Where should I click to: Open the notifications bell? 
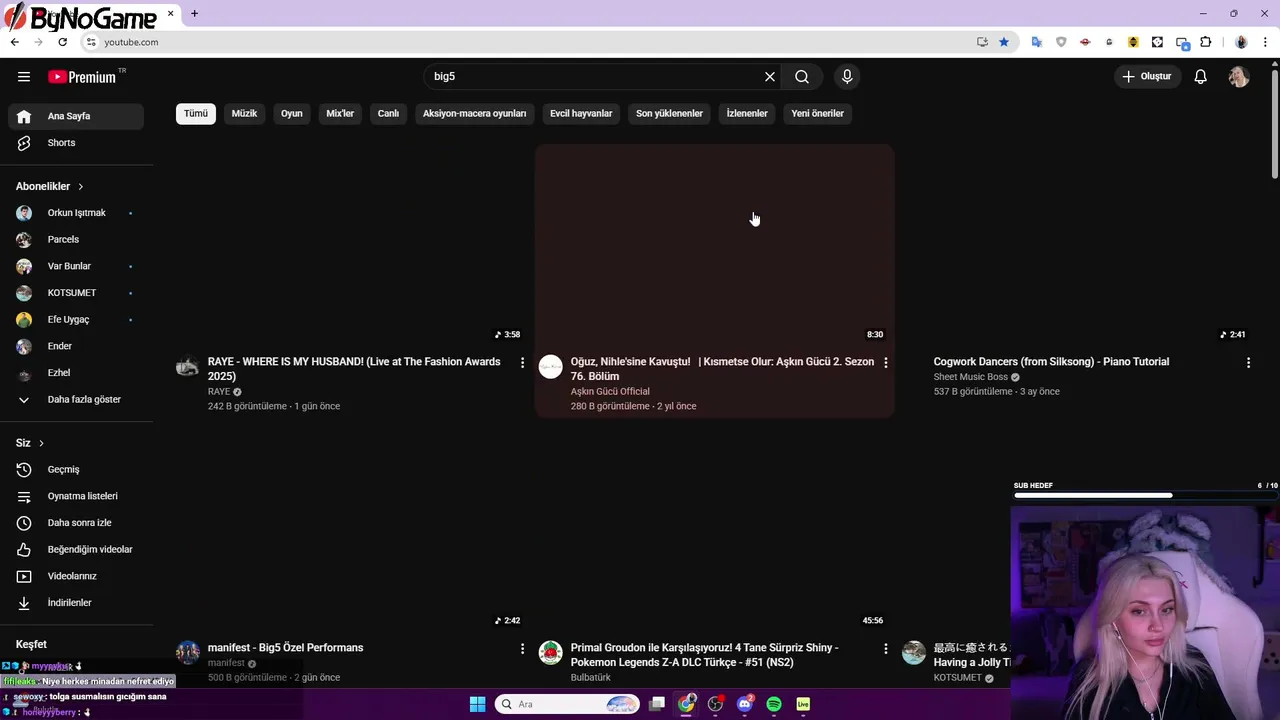pos(1201,77)
